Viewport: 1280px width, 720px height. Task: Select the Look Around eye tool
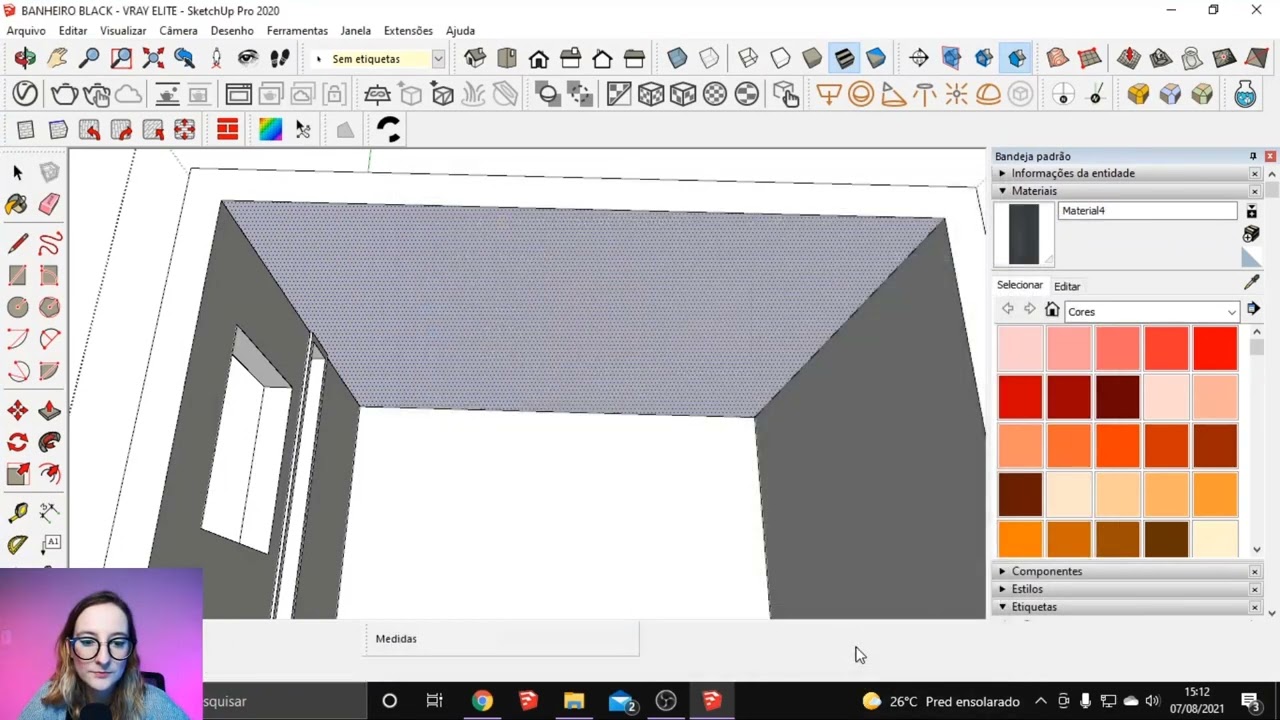pyautogui.click(x=247, y=58)
